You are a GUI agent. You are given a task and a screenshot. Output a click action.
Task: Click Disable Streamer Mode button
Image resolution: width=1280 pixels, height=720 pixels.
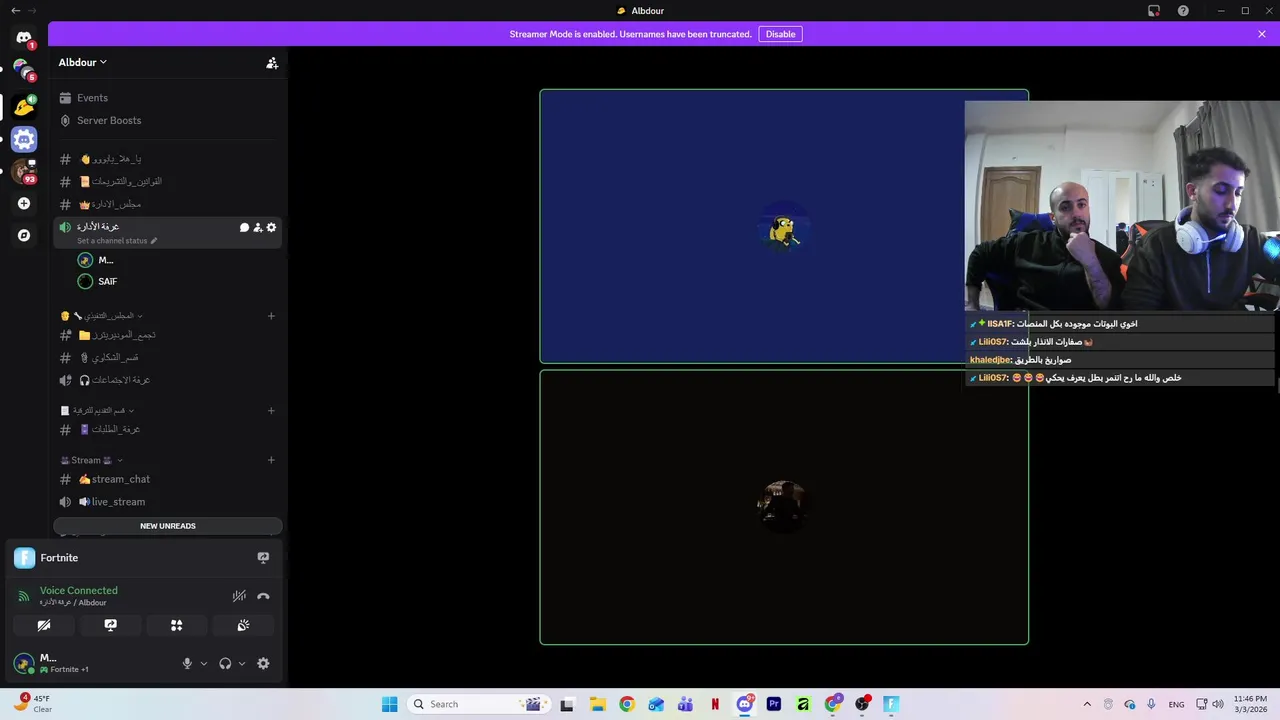(x=780, y=34)
